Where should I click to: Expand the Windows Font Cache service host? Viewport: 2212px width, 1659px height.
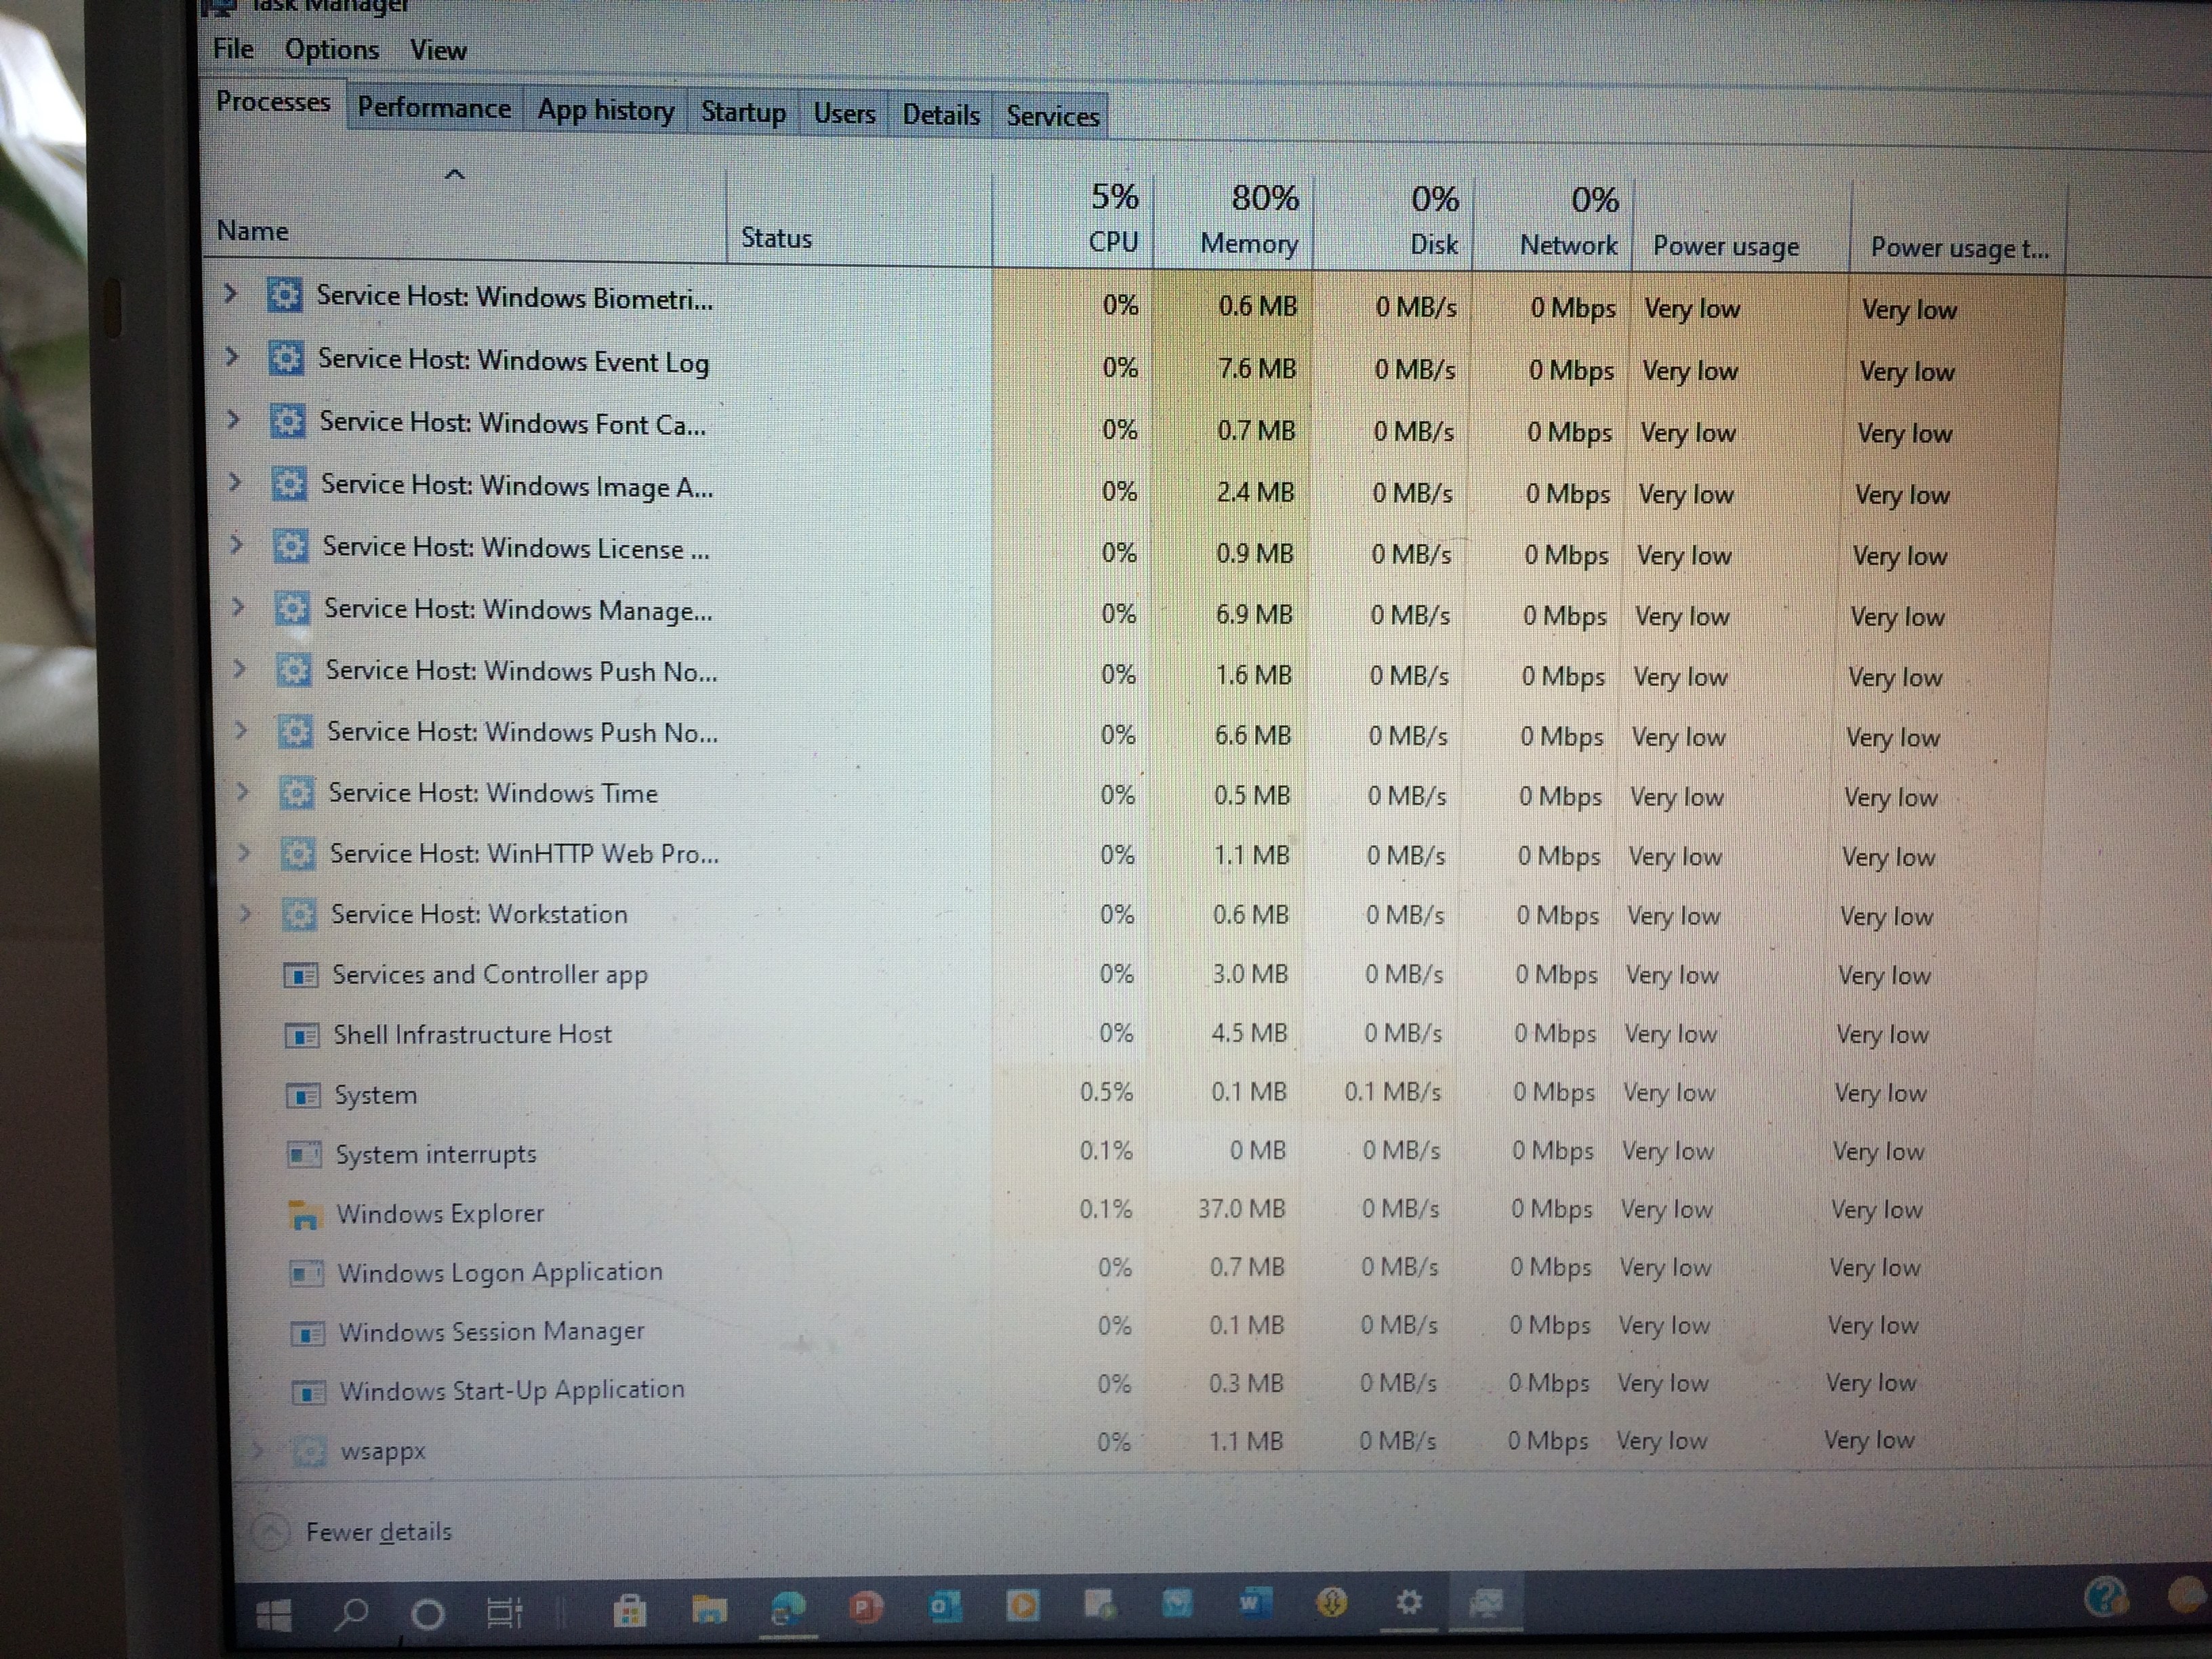click(x=234, y=420)
